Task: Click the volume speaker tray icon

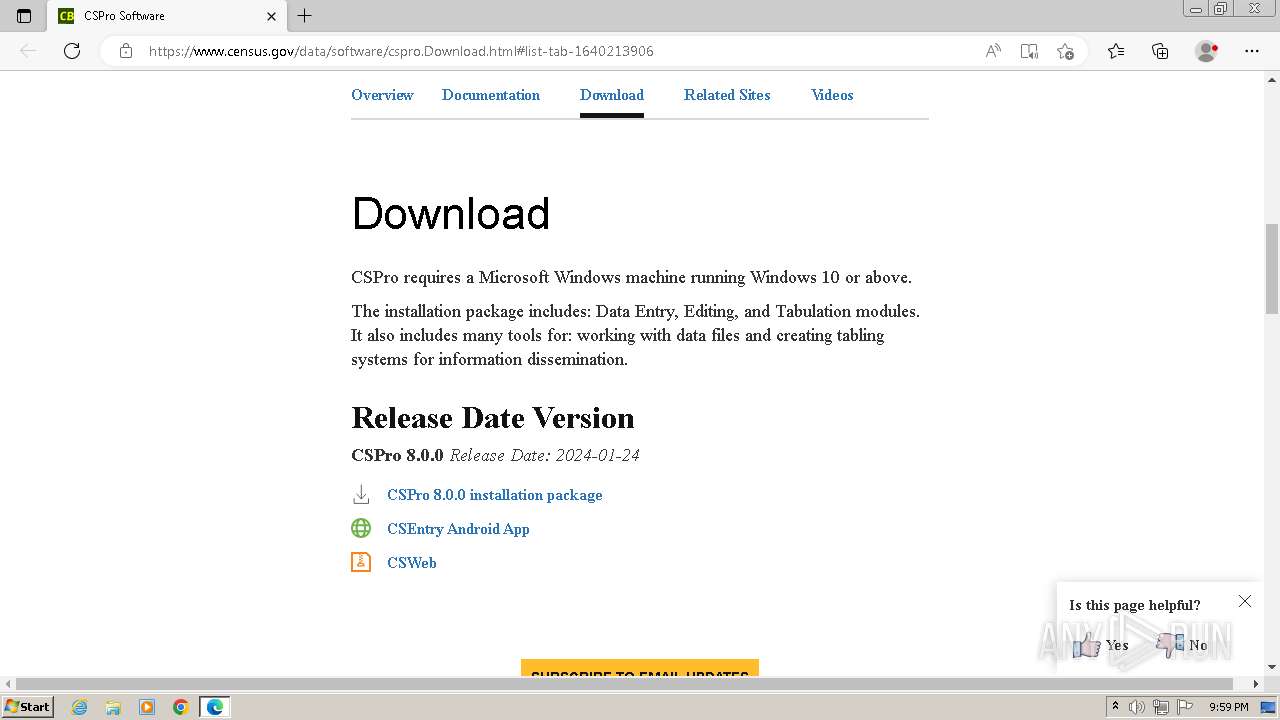Action: [1137, 707]
